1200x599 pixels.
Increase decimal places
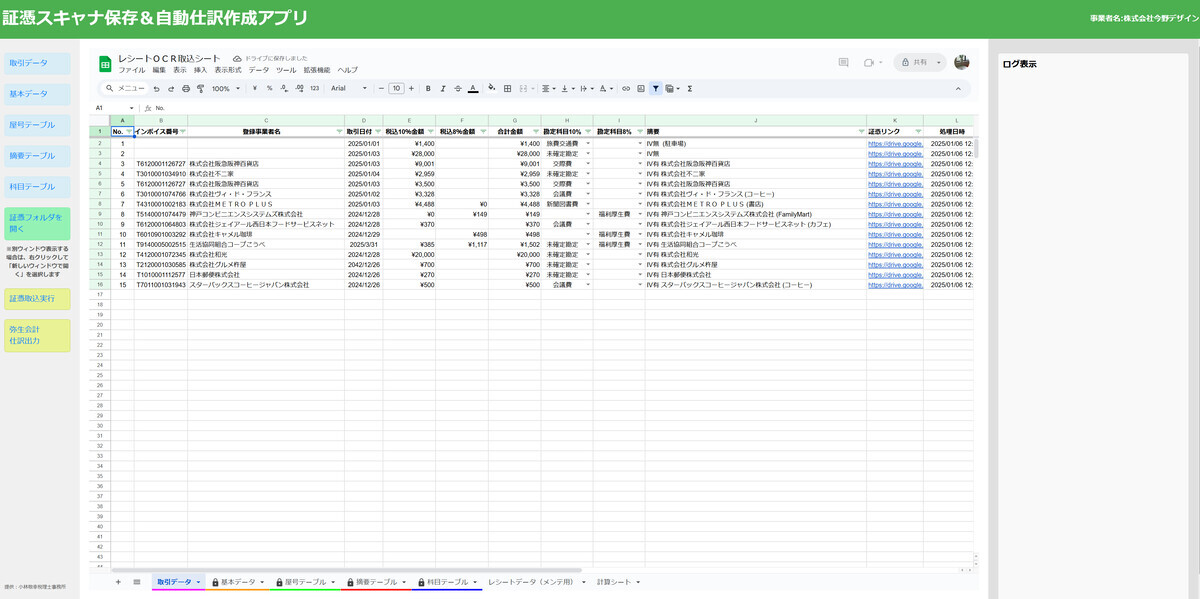tap(299, 88)
